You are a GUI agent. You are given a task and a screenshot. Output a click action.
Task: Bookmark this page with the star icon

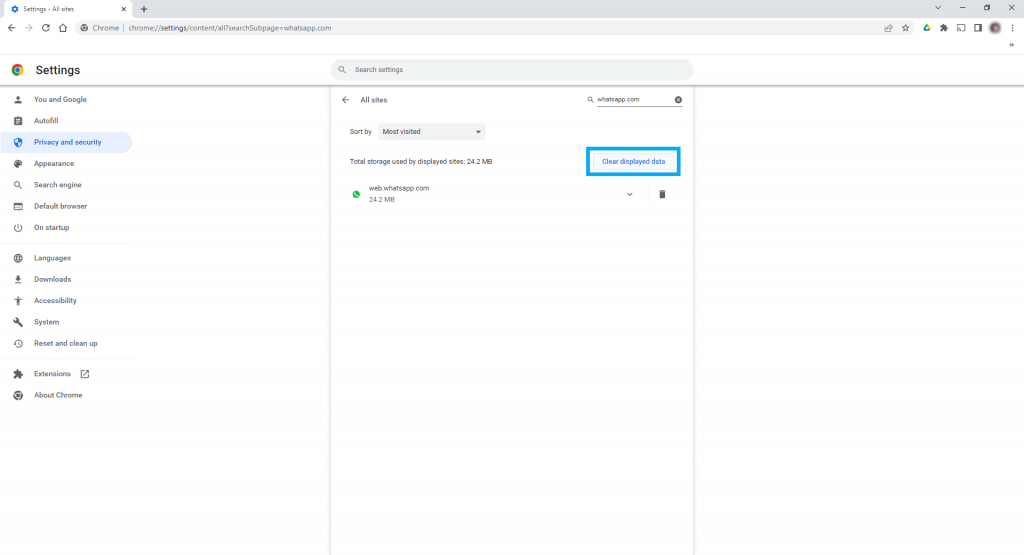(905, 28)
